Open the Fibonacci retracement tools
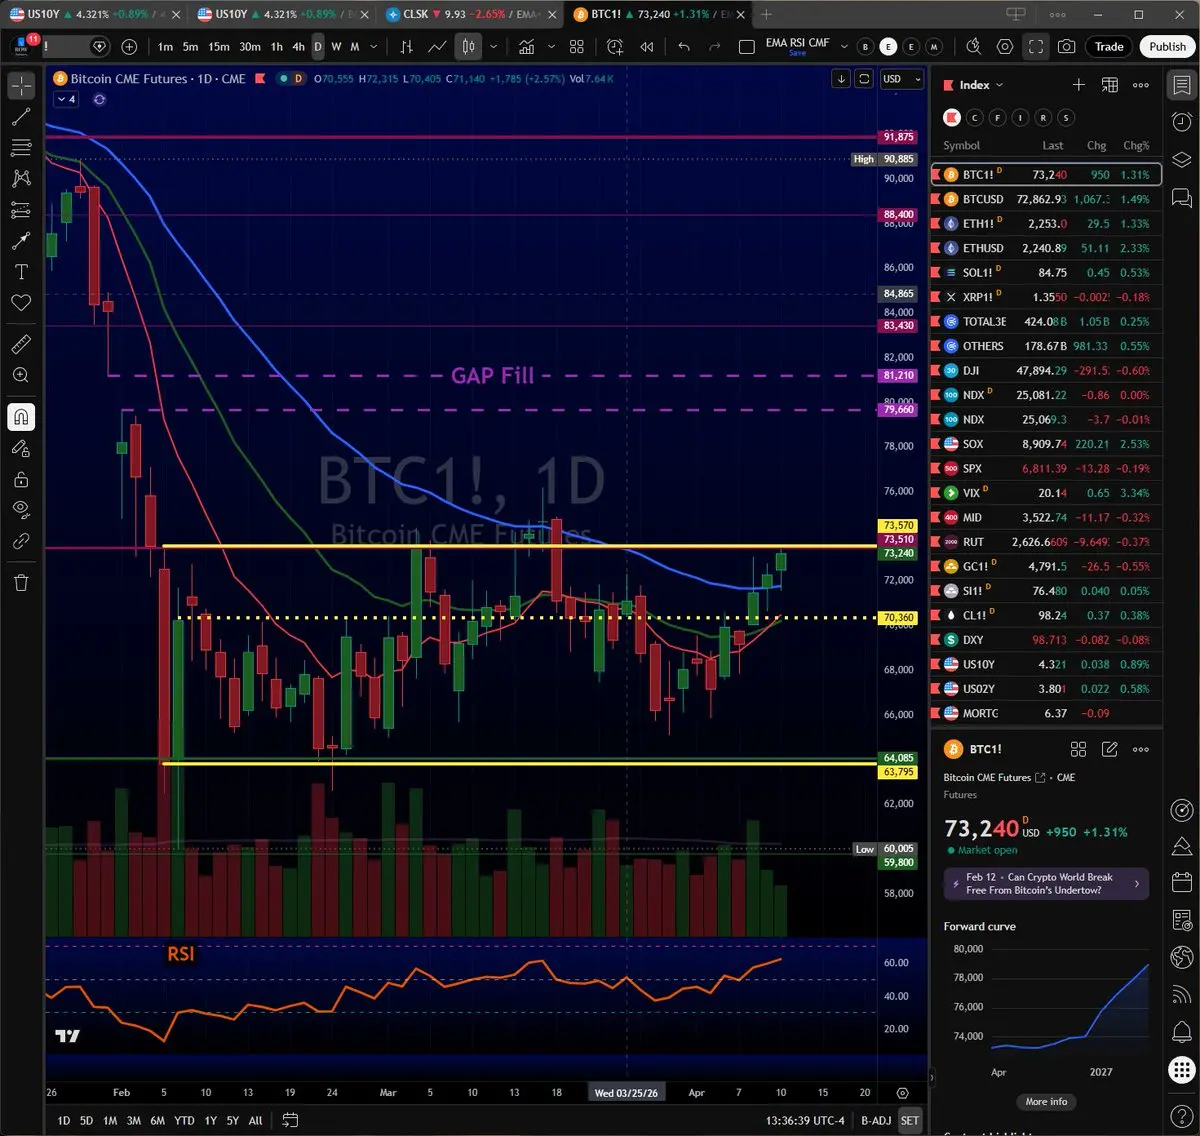 pyautogui.click(x=21, y=148)
